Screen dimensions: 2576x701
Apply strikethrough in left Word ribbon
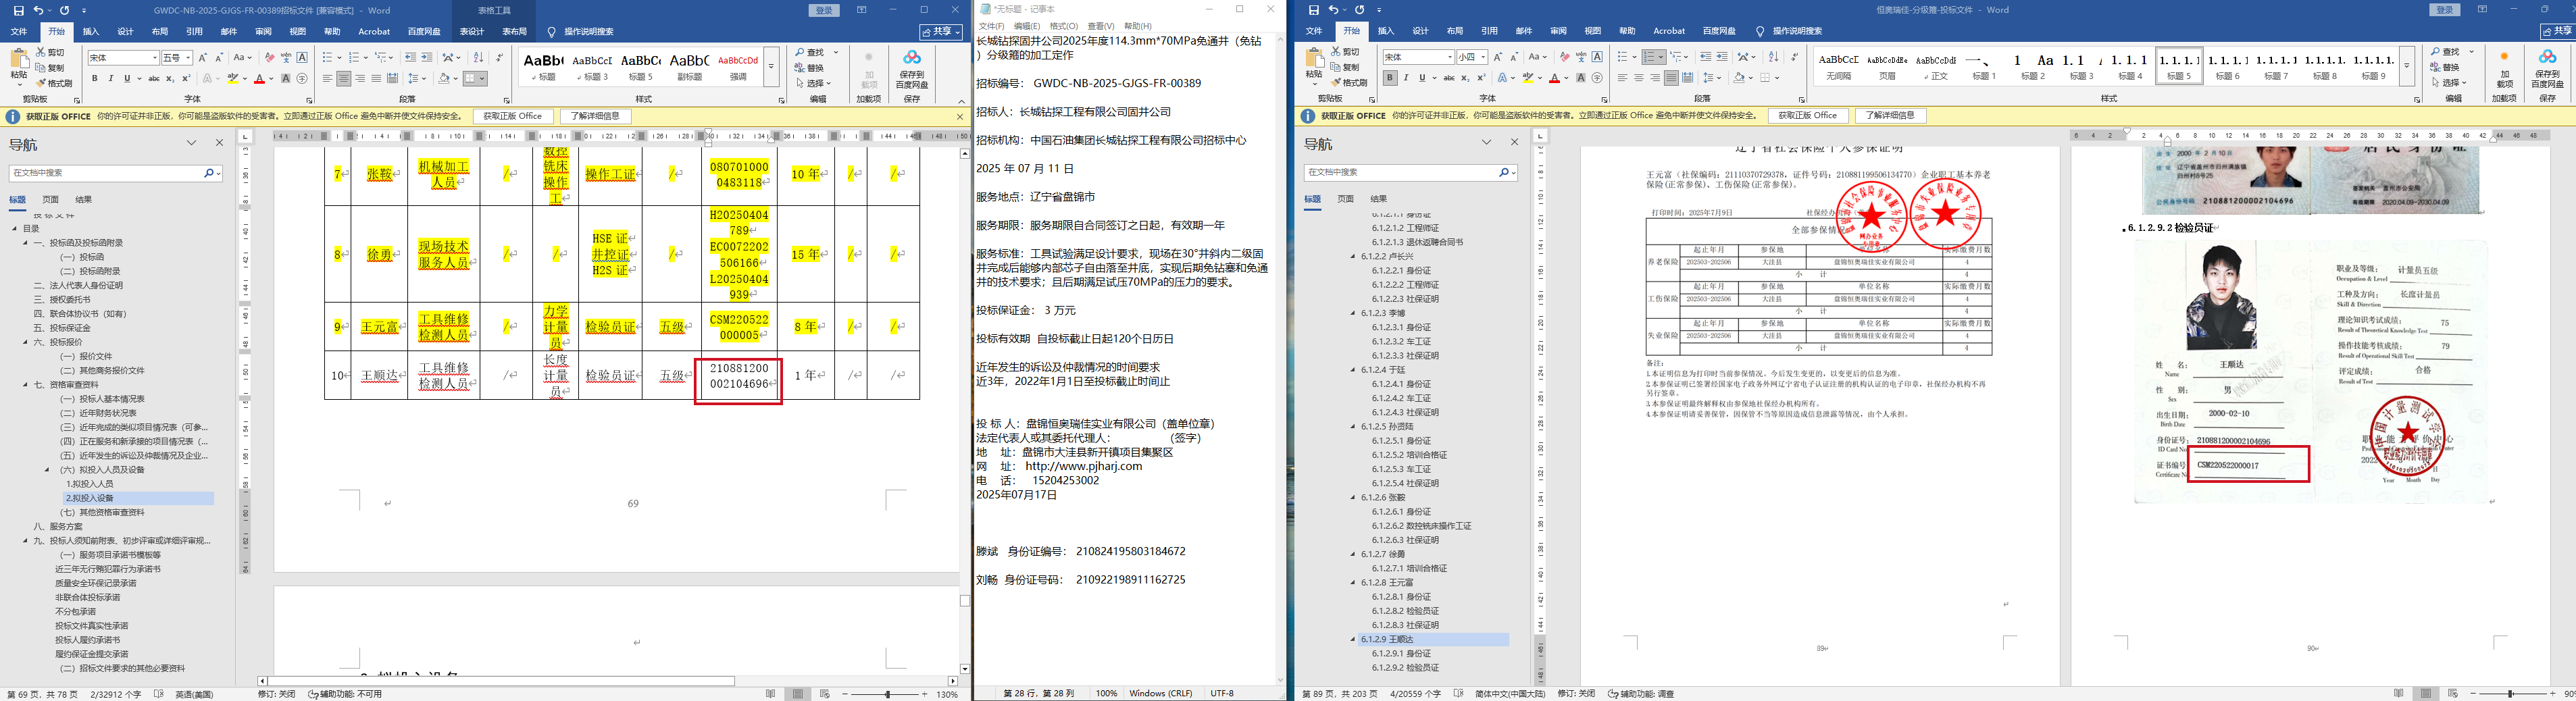[x=154, y=78]
